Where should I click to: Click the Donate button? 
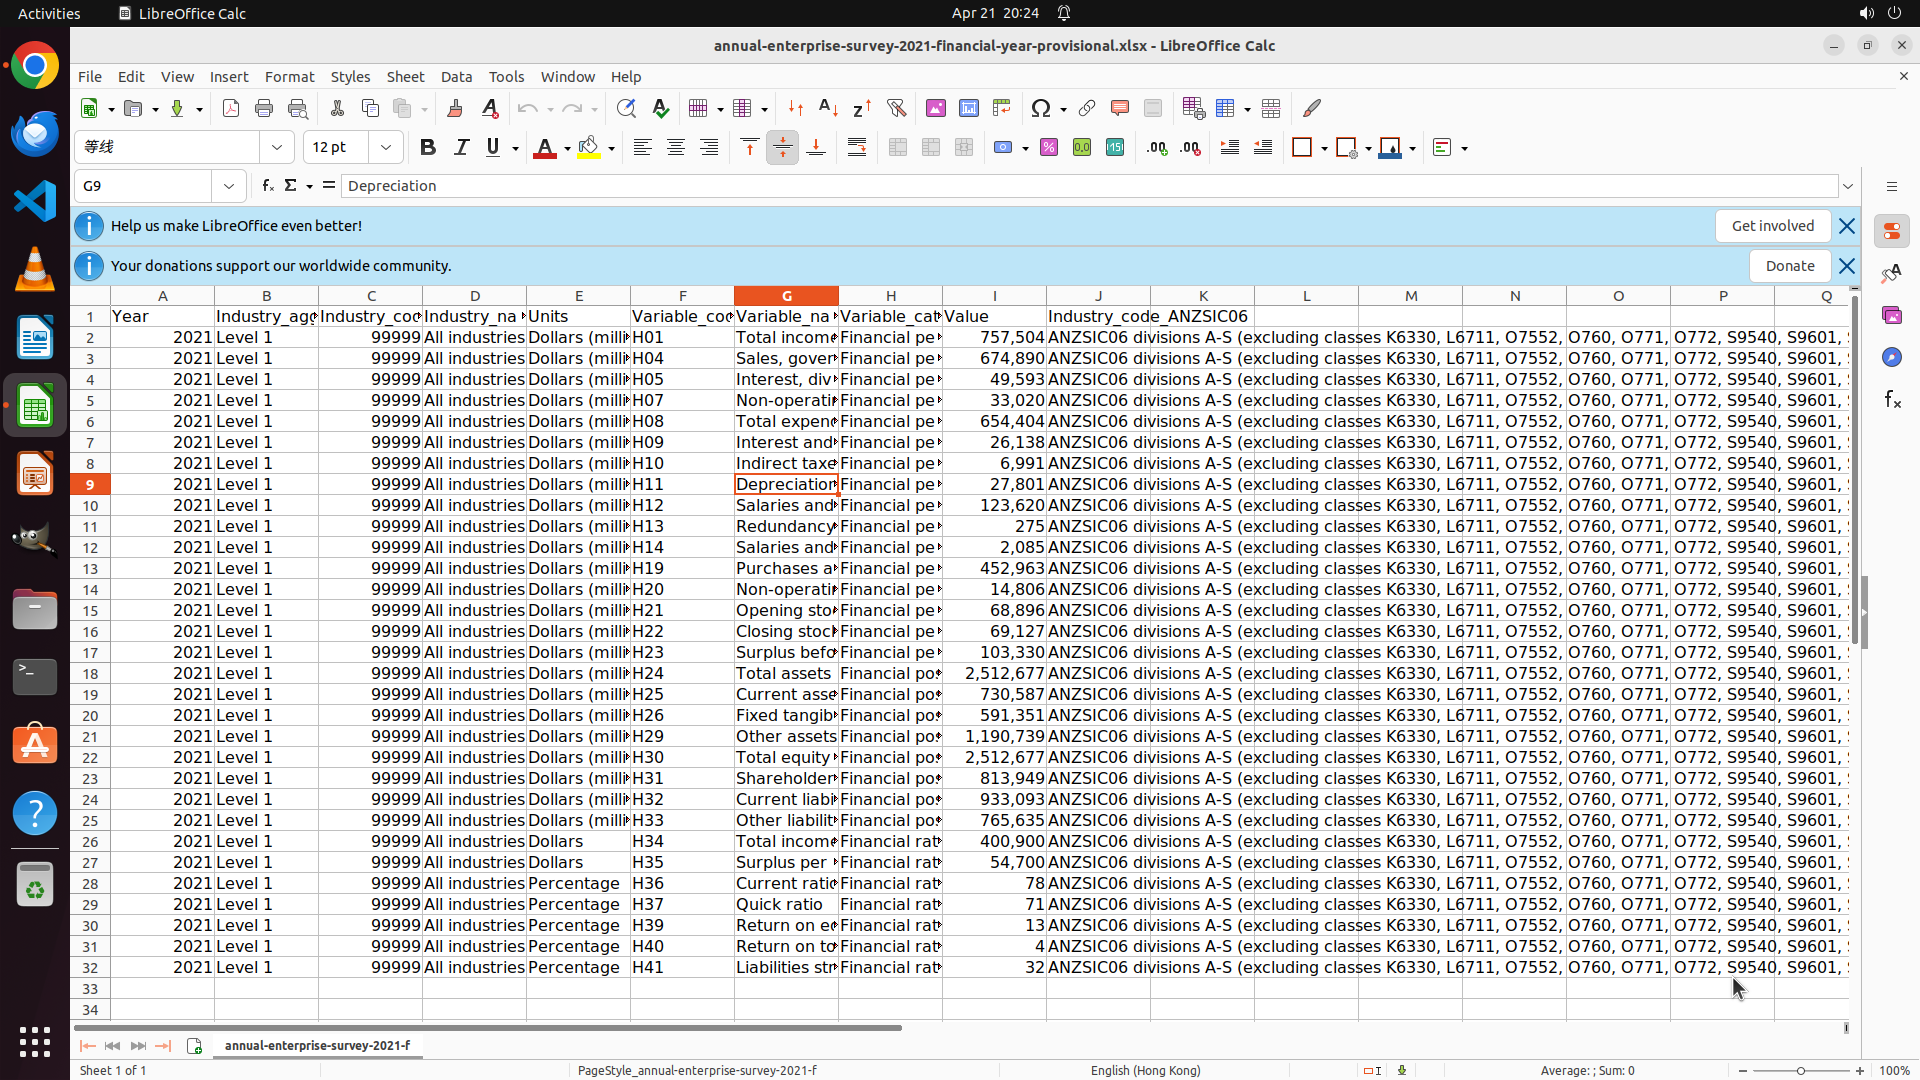pos(1789,266)
